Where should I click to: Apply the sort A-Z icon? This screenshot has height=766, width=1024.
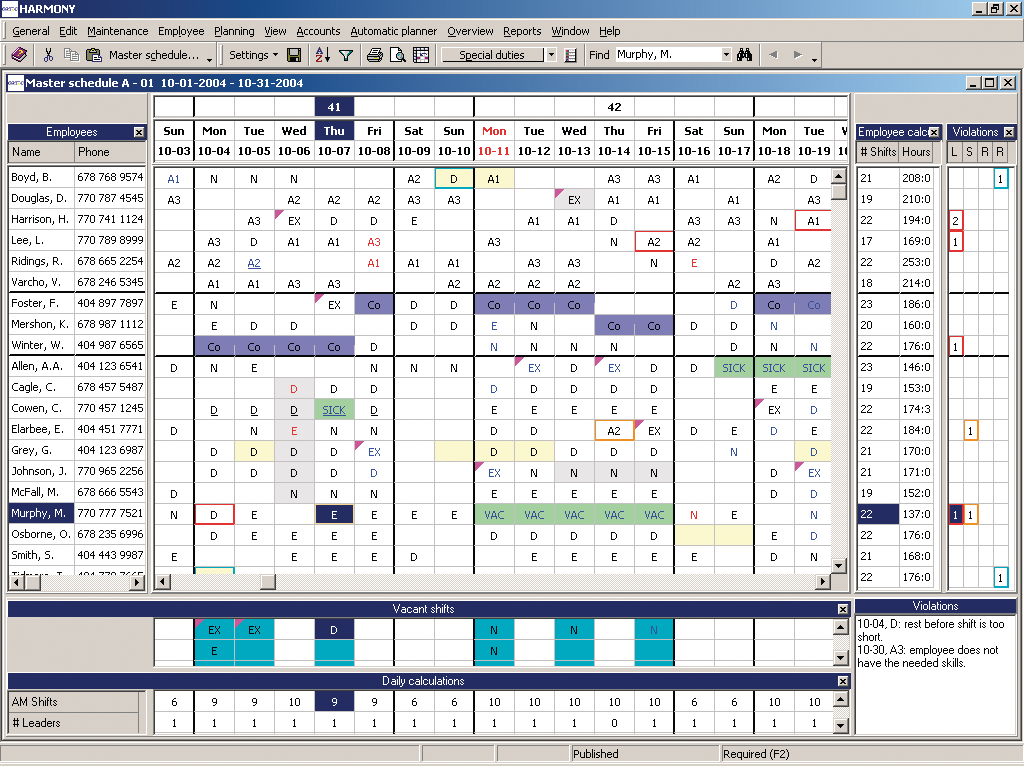click(x=321, y=55)
